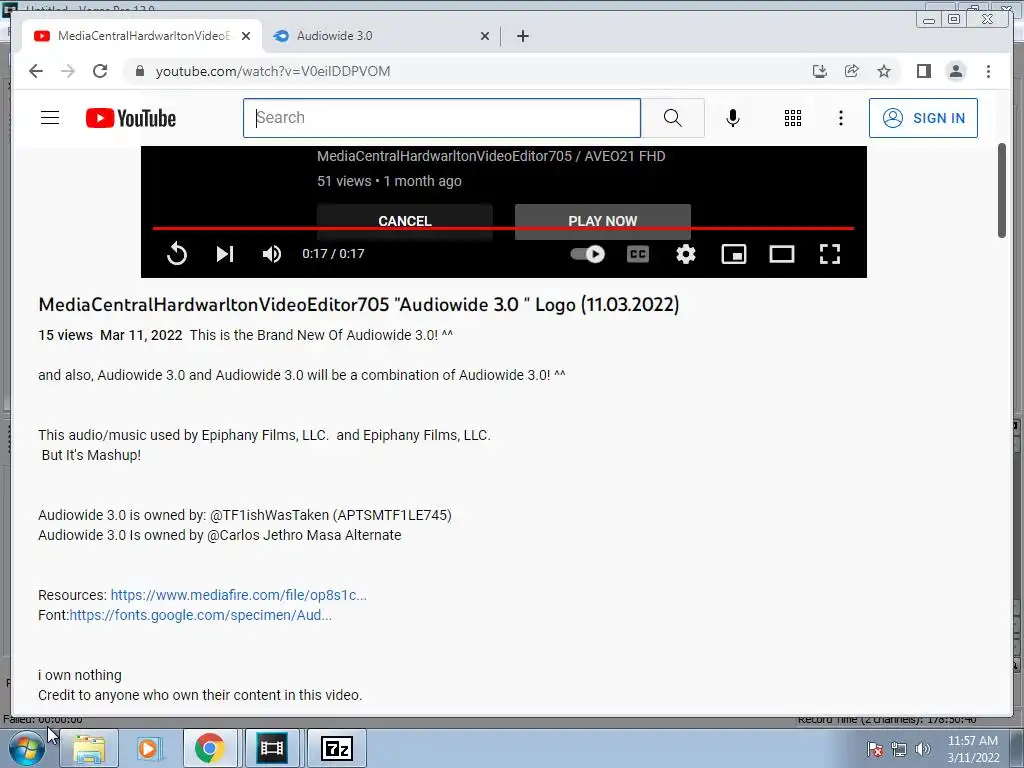Click the youtube.com address bar URL
Viewport: 1024px width, 768px height.
pos(273,71)
